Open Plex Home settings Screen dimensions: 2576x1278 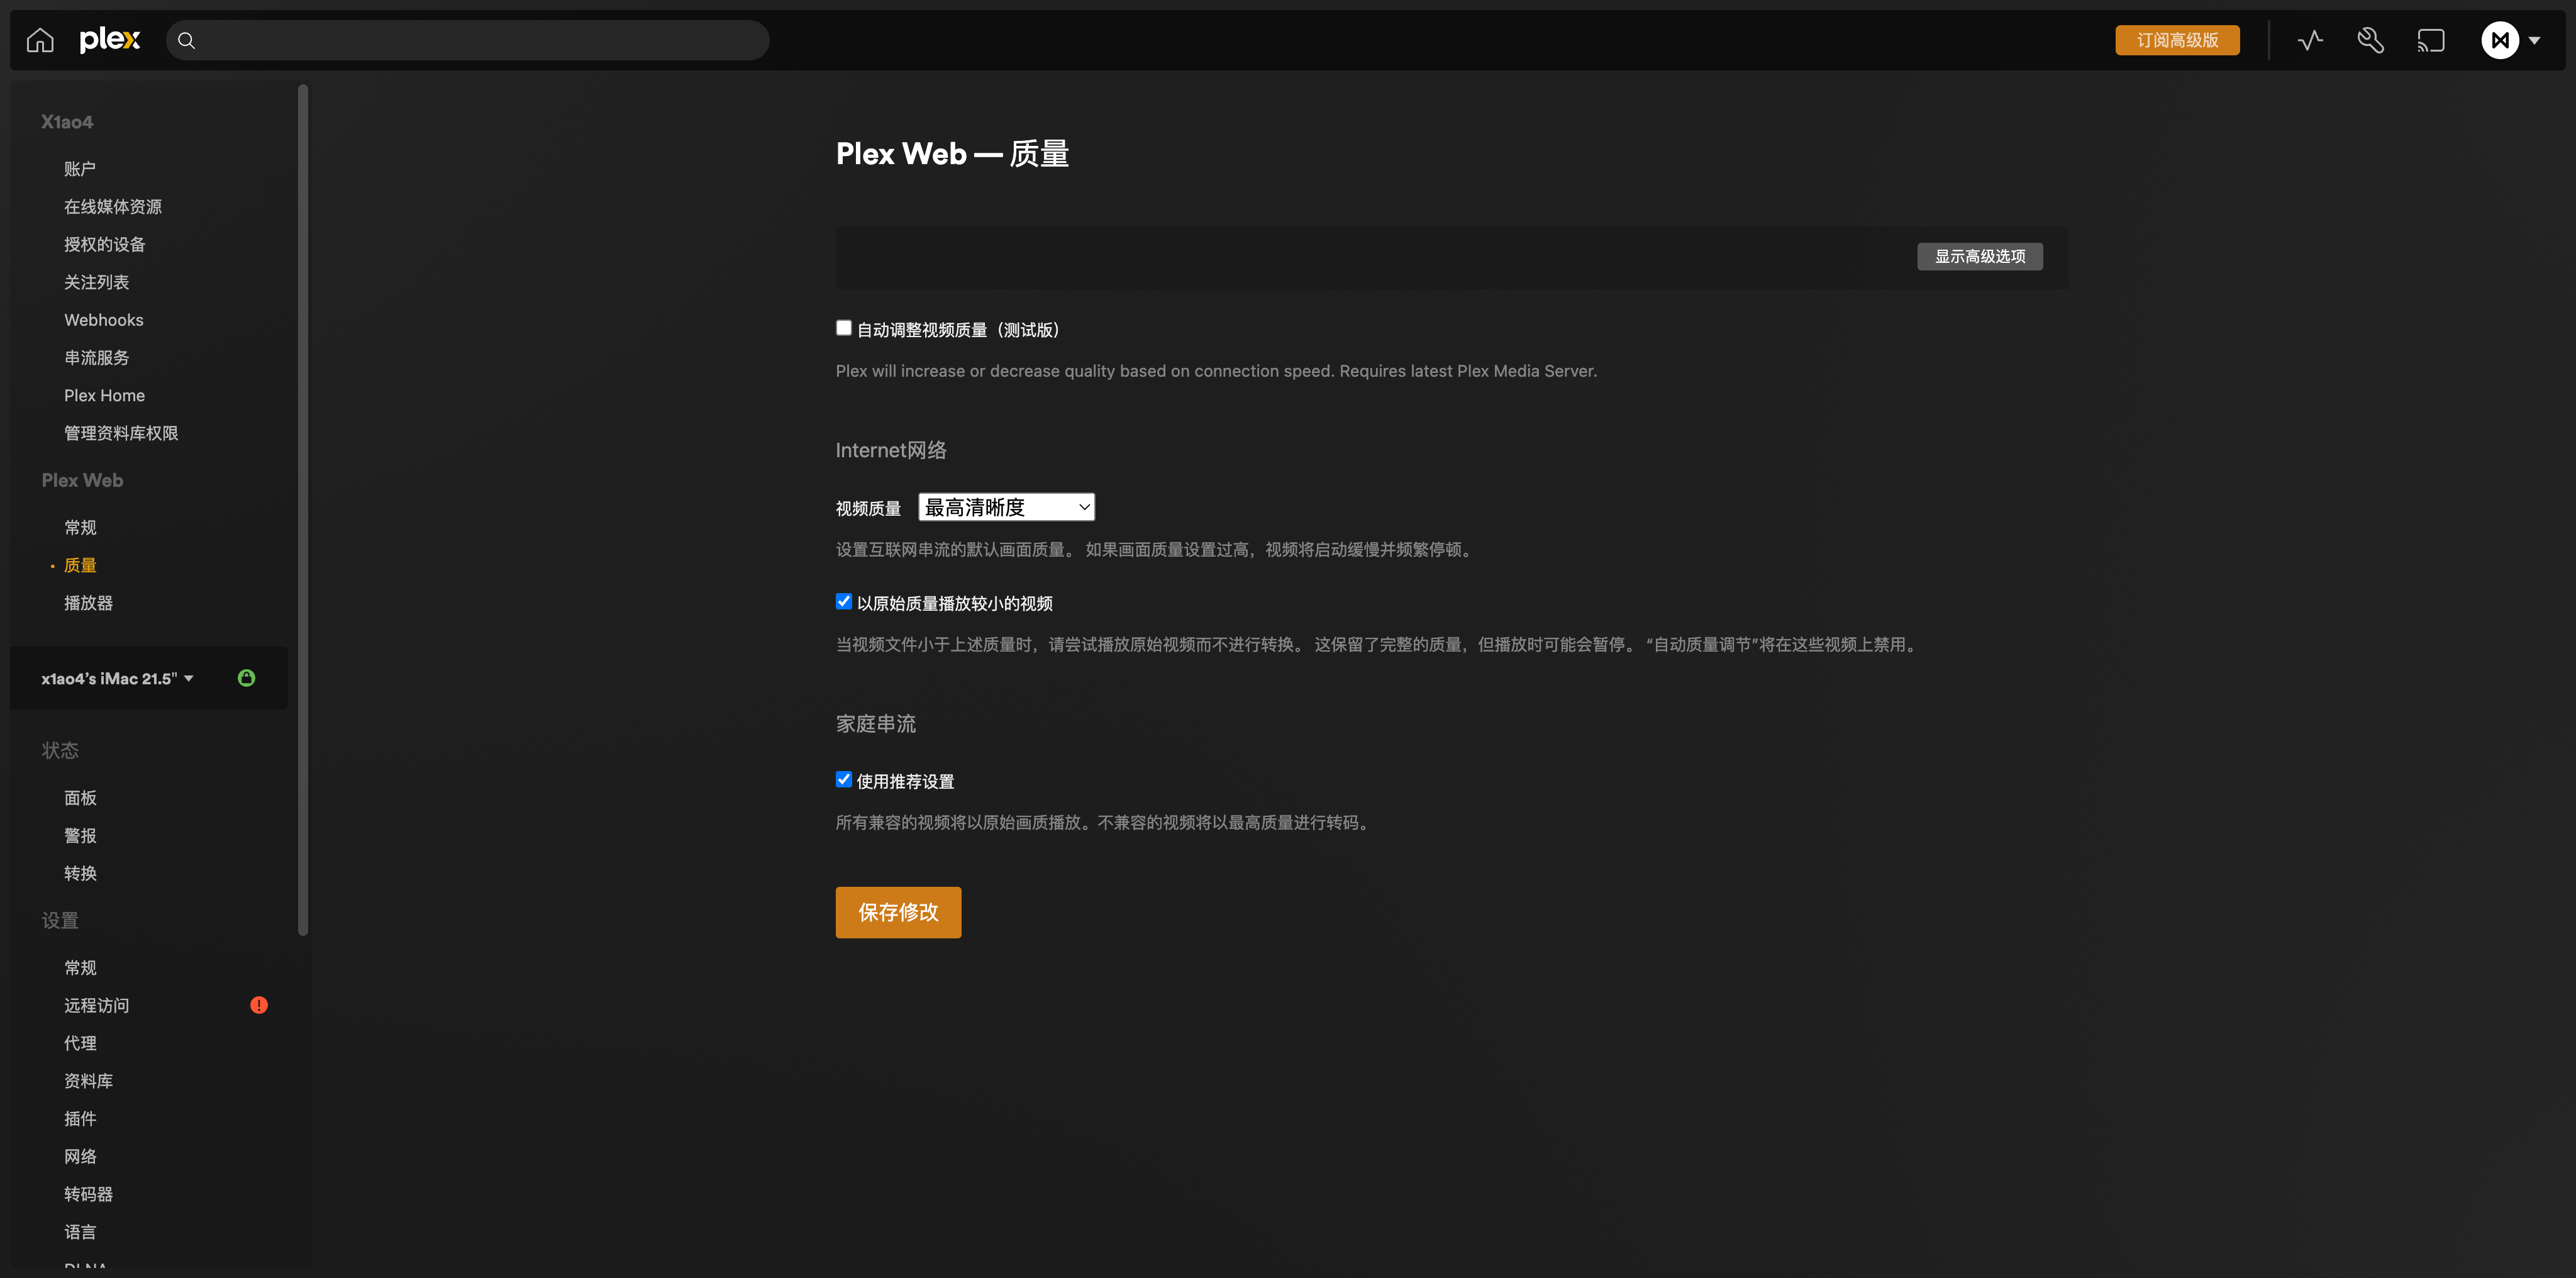coord(105,396)
